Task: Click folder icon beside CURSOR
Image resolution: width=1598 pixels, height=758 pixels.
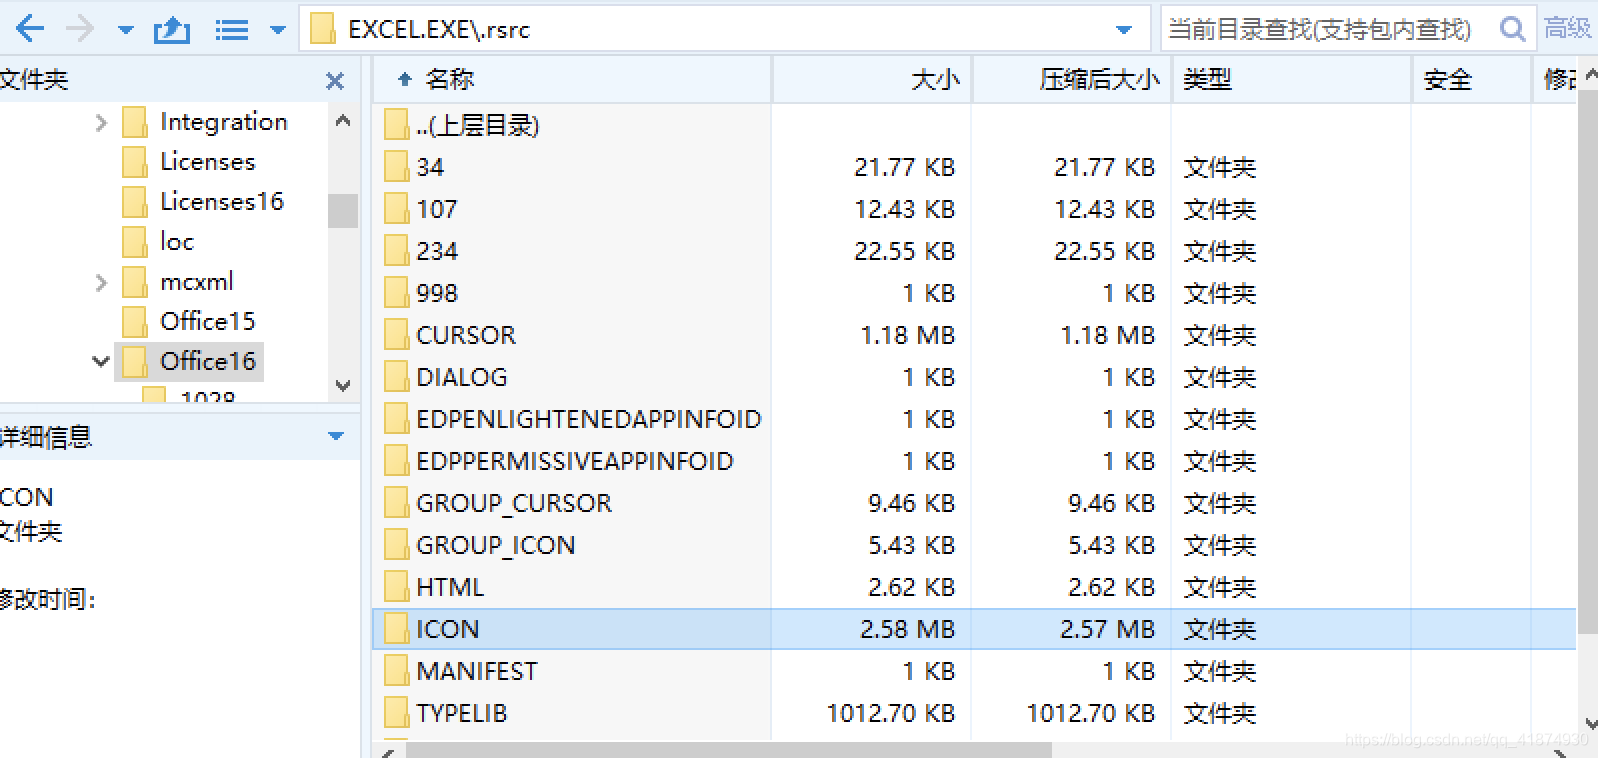Action: click(x=396, y=335)
